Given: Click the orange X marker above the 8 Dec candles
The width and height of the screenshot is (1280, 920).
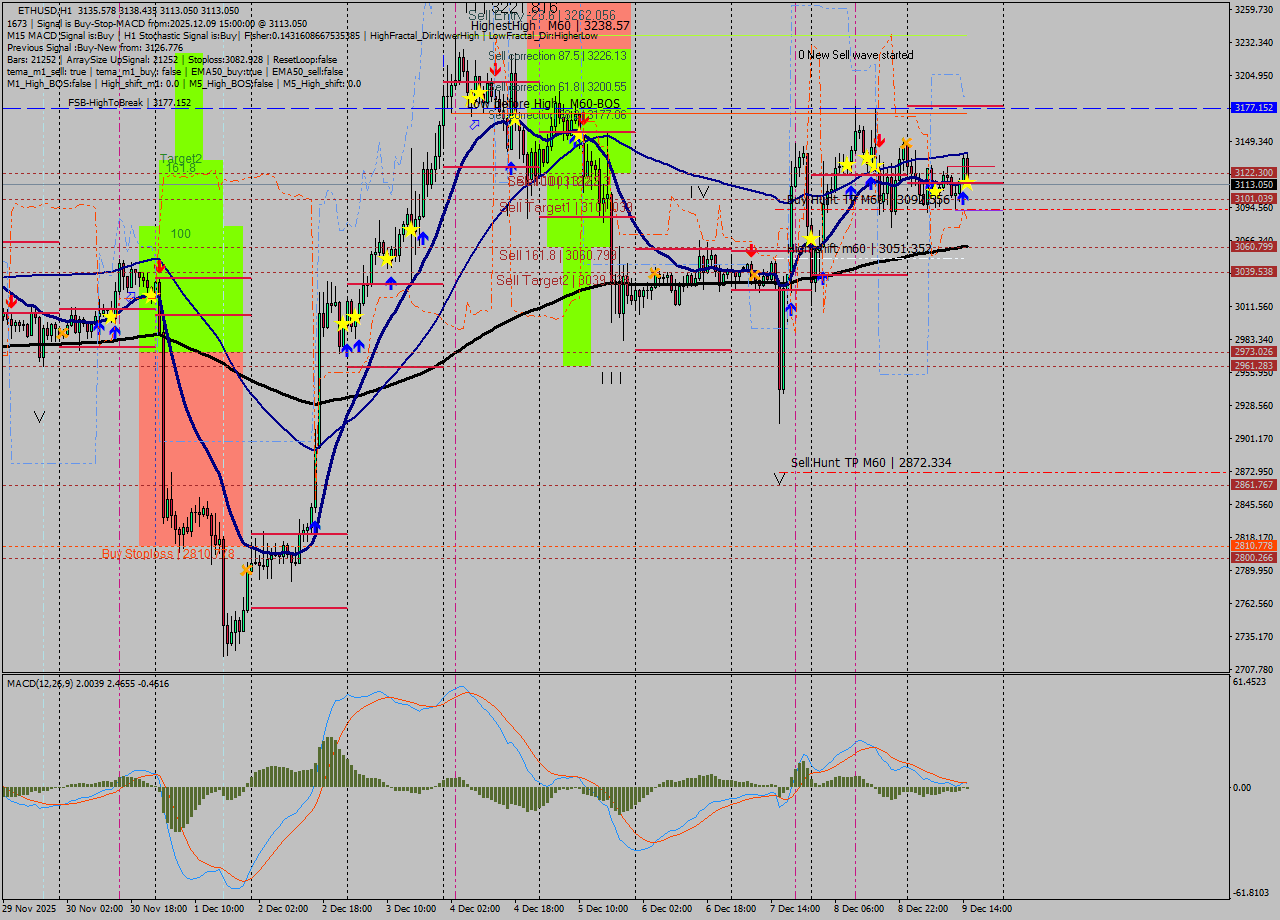Looking at the screenshot, I should (904, 144).
